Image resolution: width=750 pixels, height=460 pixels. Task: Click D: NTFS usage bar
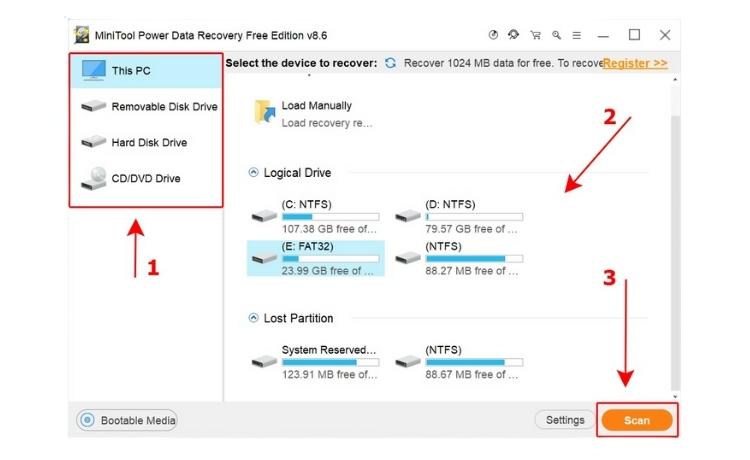[474, 217]
